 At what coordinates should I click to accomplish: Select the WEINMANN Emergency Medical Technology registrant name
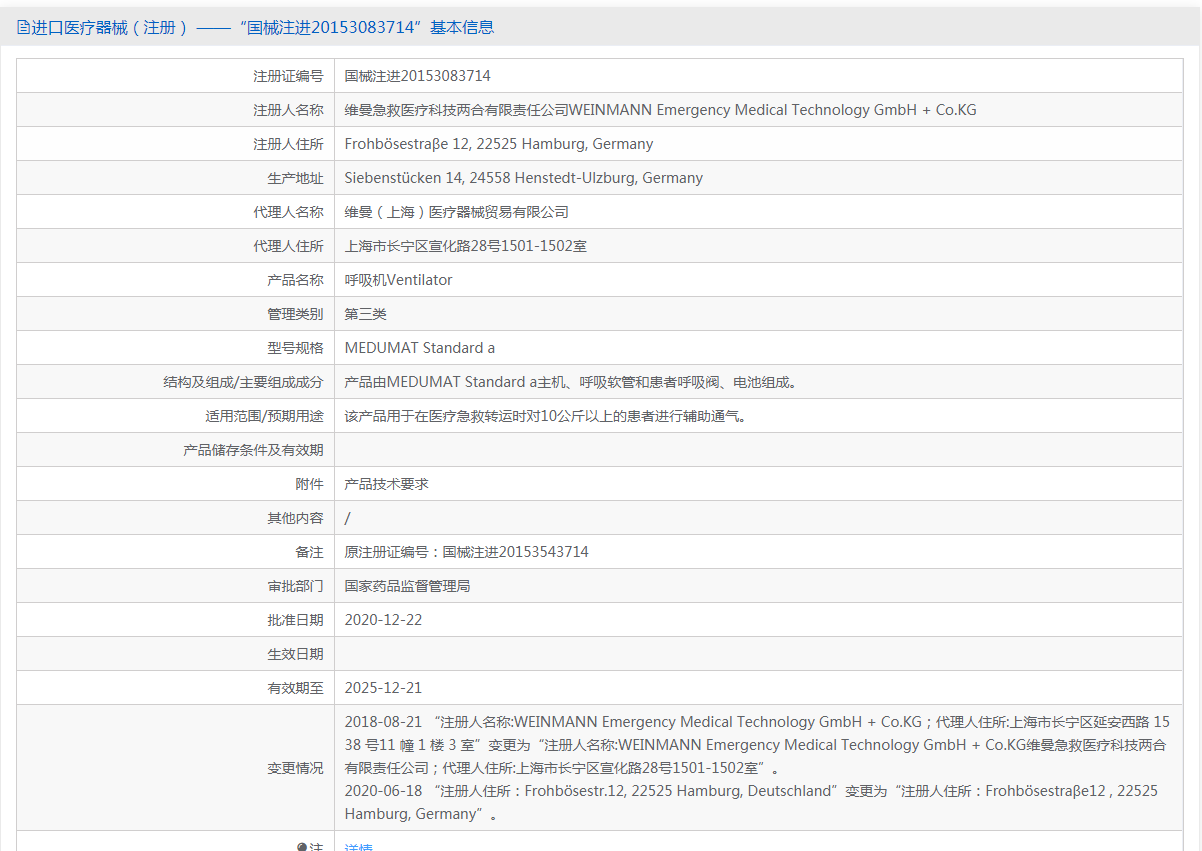tap(660, 110)
